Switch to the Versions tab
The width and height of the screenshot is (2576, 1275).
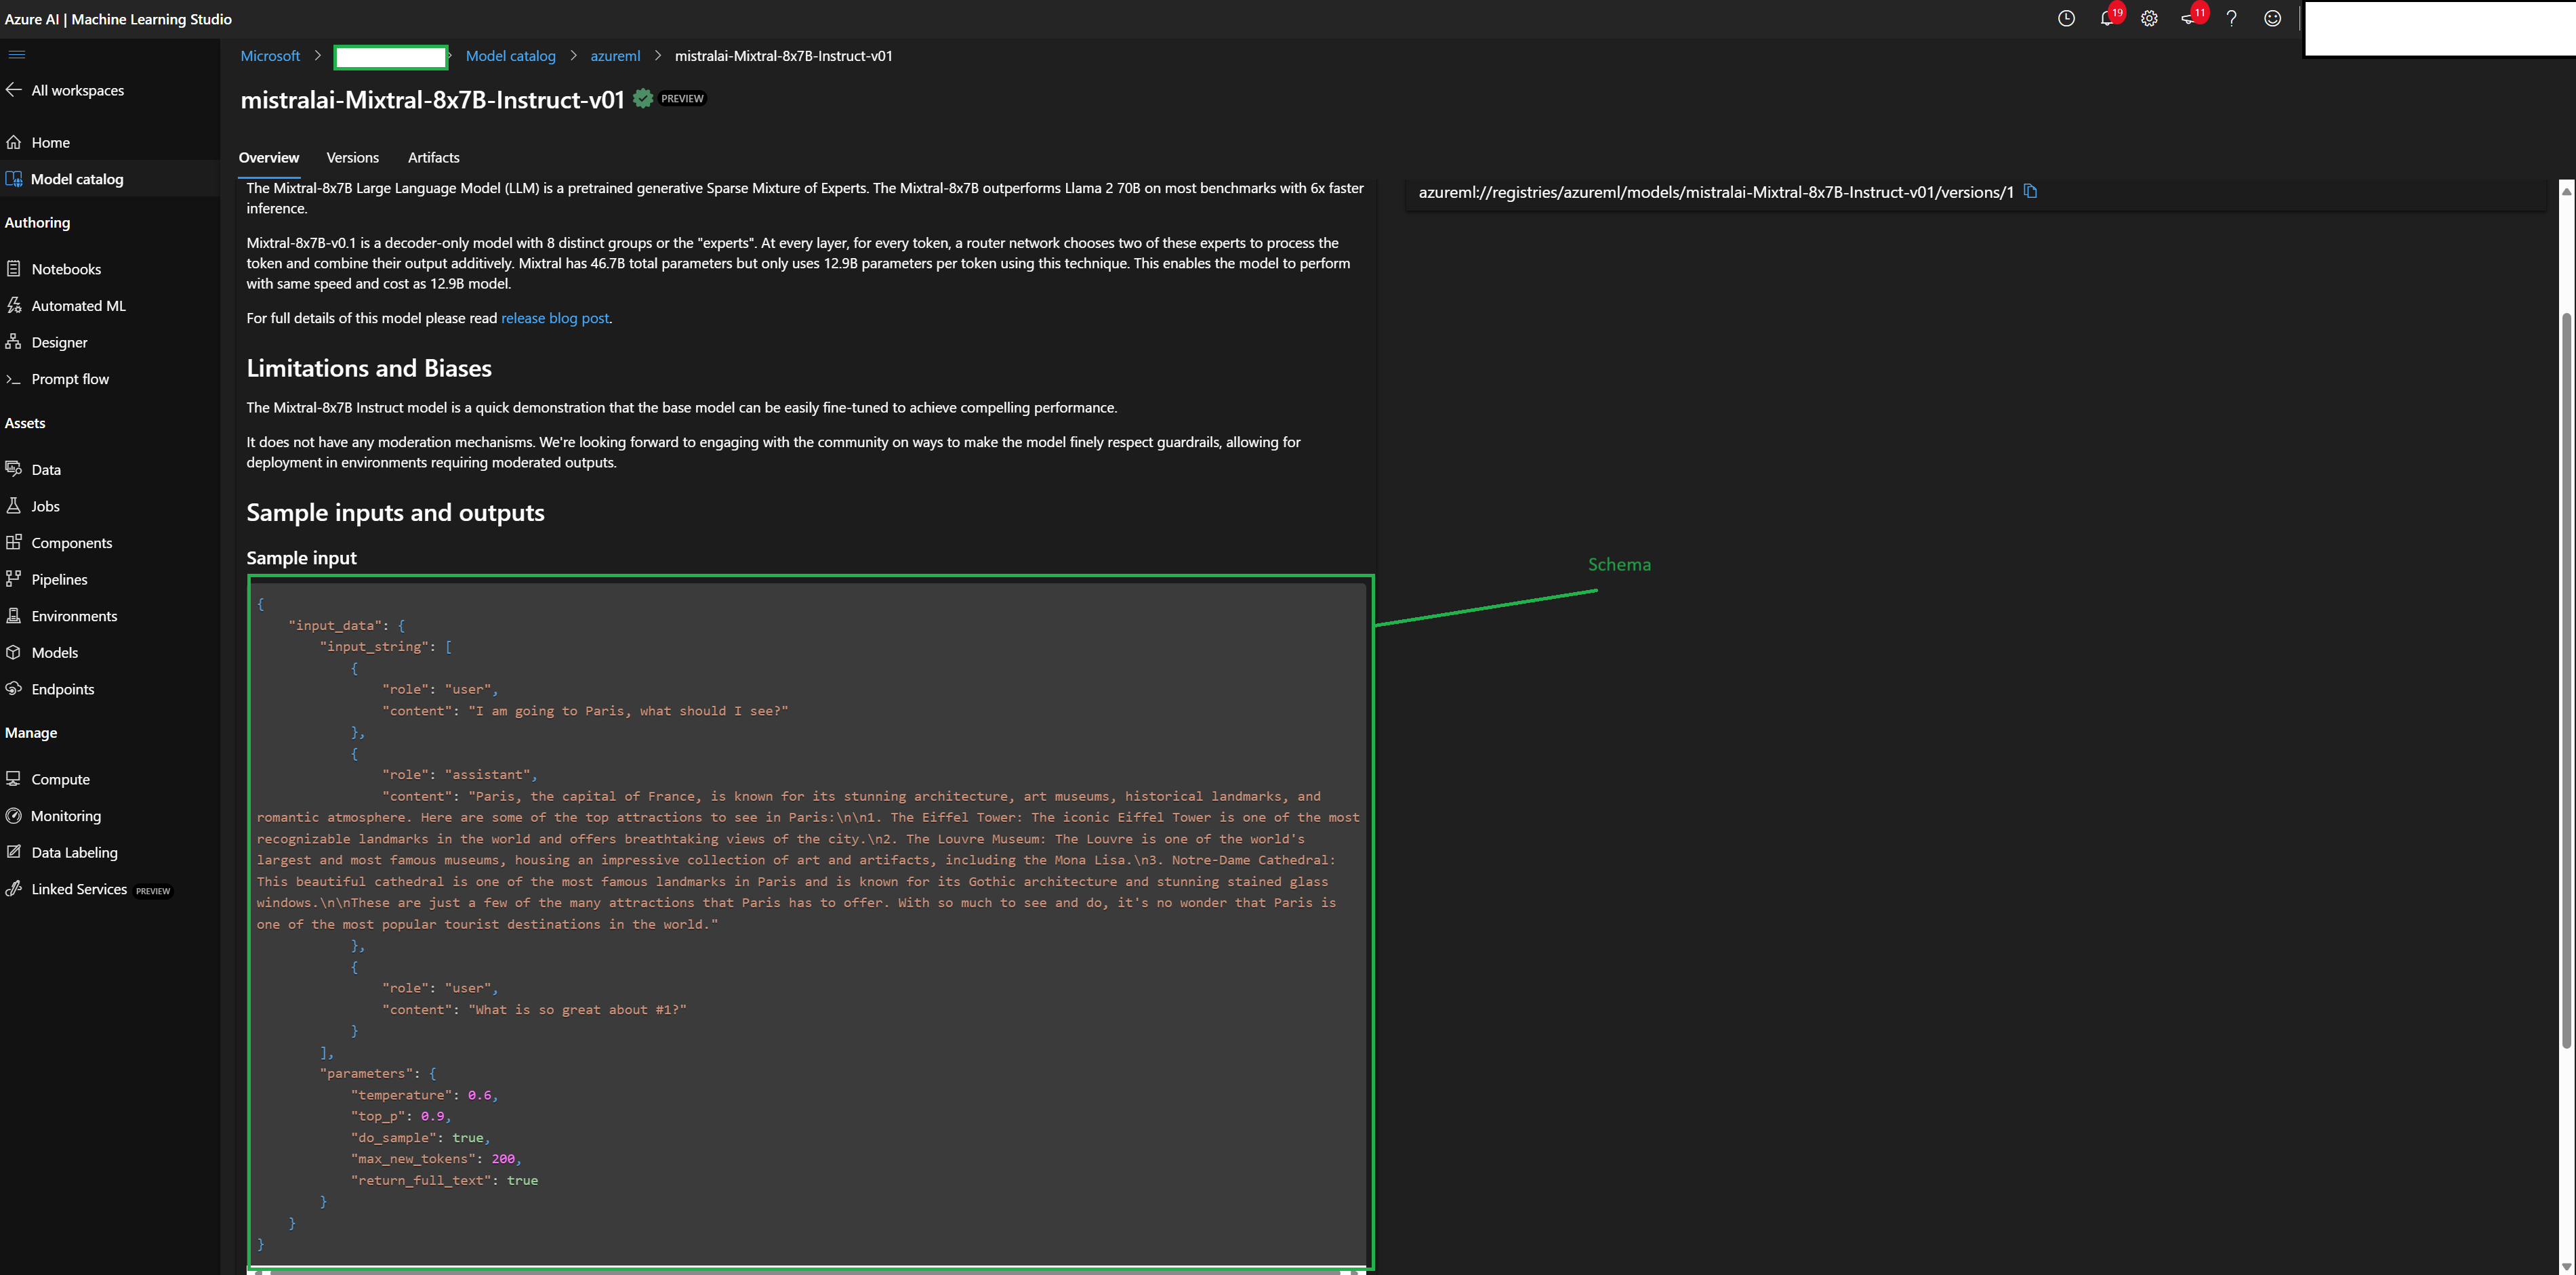(352, 158)
